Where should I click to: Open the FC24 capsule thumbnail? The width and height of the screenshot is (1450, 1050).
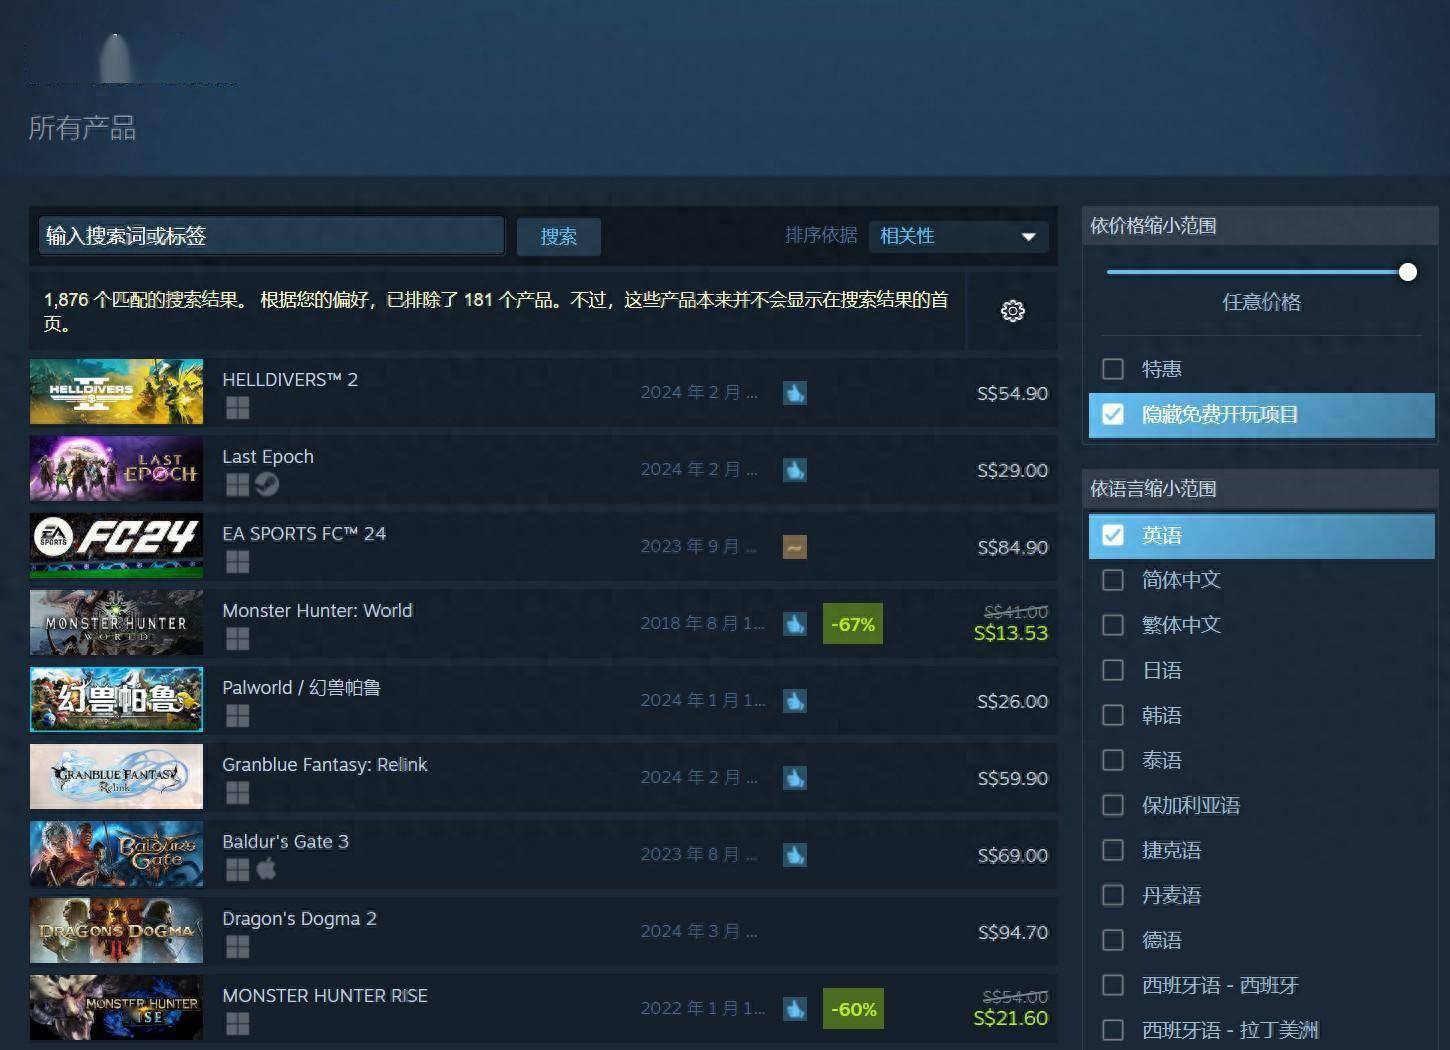(x=116, y=546)
